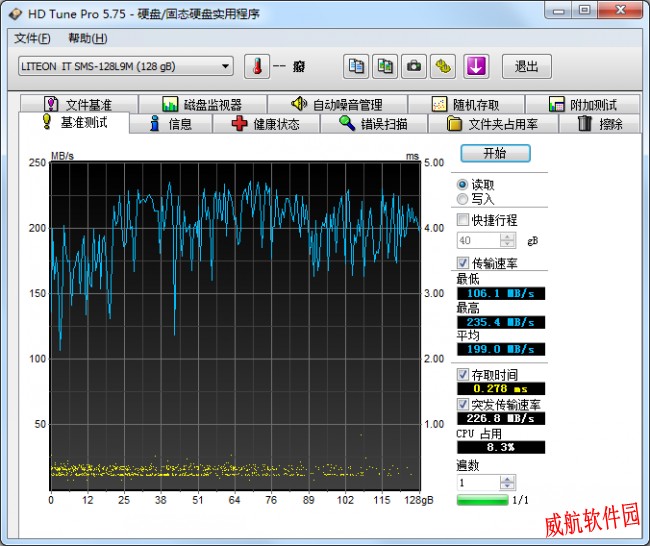Click the 退出 button
The height and width of the screenshot is (546, 650).
[526, 66]
